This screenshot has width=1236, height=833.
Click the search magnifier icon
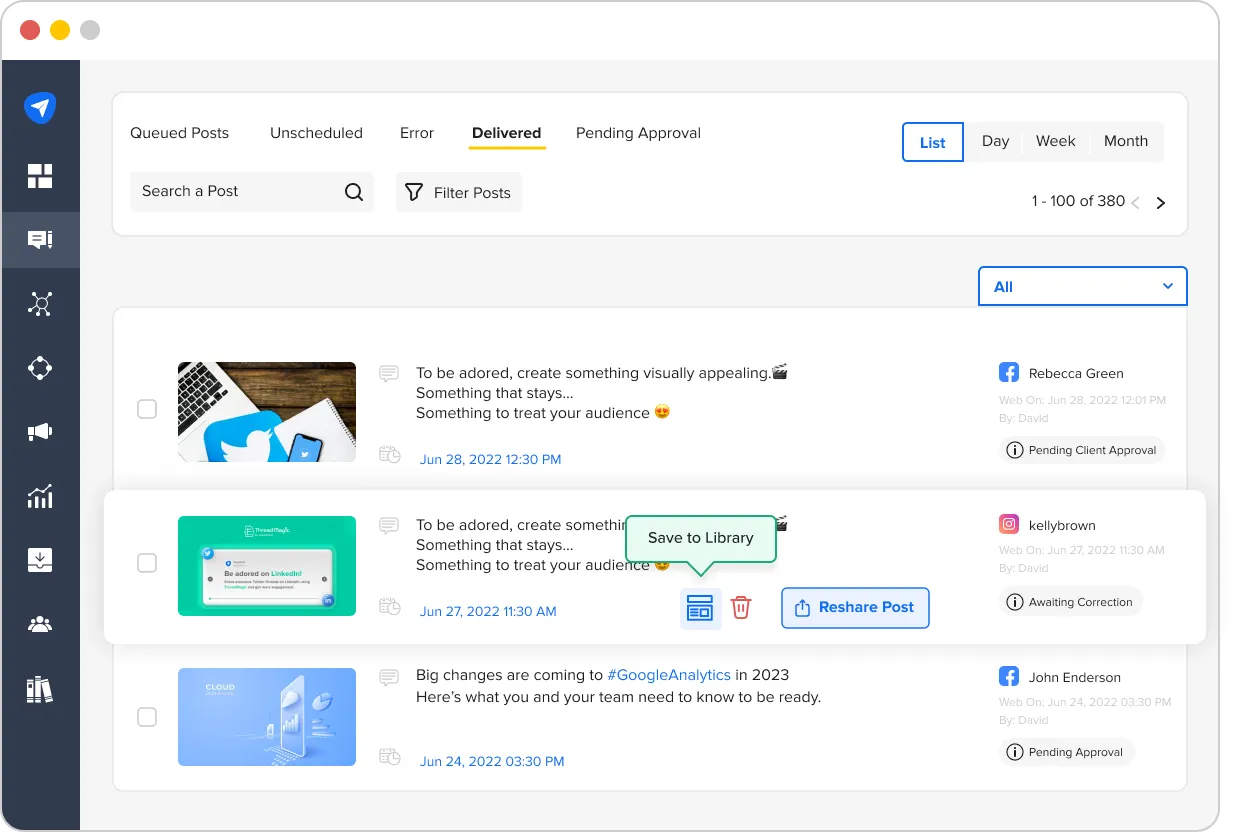click(x=354, y=192)
